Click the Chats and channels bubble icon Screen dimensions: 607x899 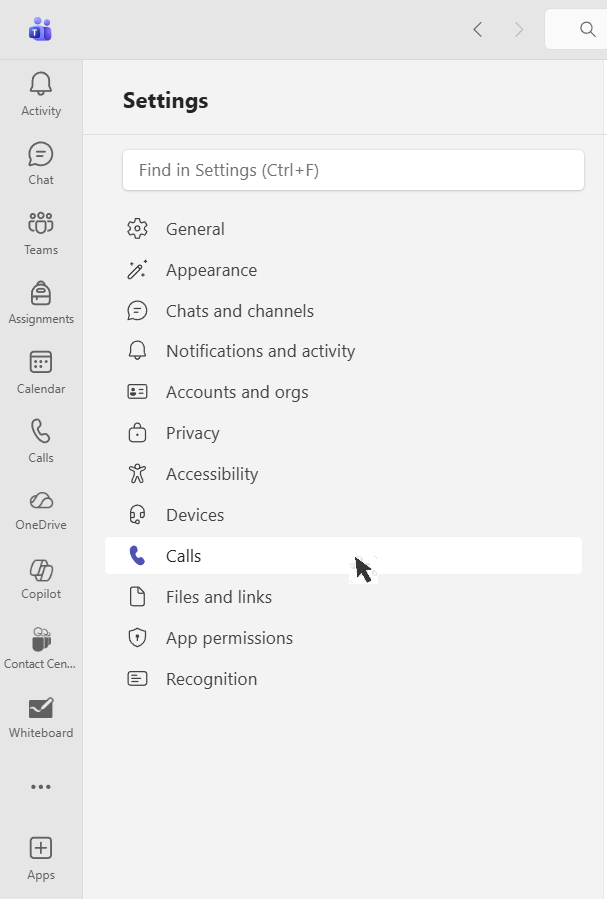coord(137,311)
